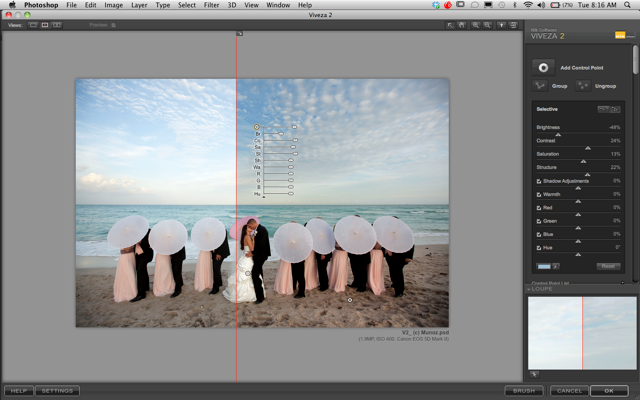Toggle the Warmth checkbox
This screenshot has width=640, height=400.
tap(539, 194)
